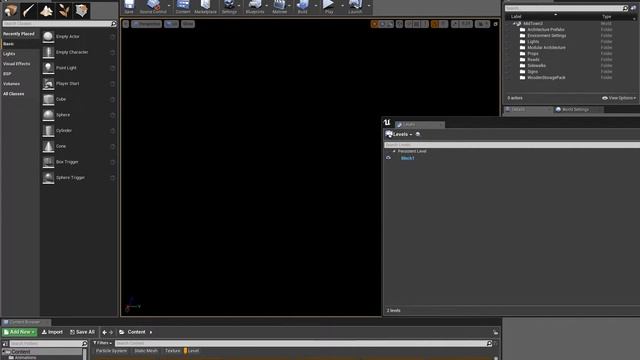Image resolution: width=640 pixels, height=360 pixels.
Task: Click the Play toolbar button
Action: 329,7
